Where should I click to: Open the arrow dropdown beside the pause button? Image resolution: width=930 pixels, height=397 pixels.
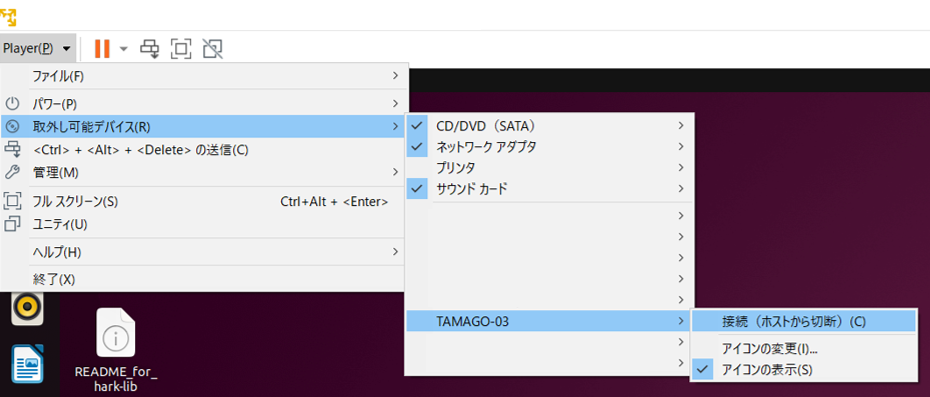123,49
